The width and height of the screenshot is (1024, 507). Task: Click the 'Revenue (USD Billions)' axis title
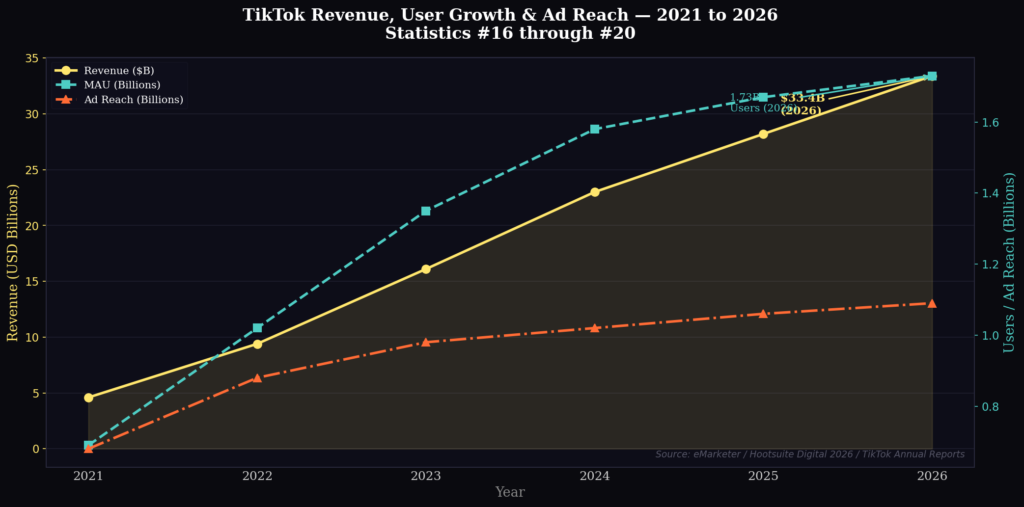point(12,262)
